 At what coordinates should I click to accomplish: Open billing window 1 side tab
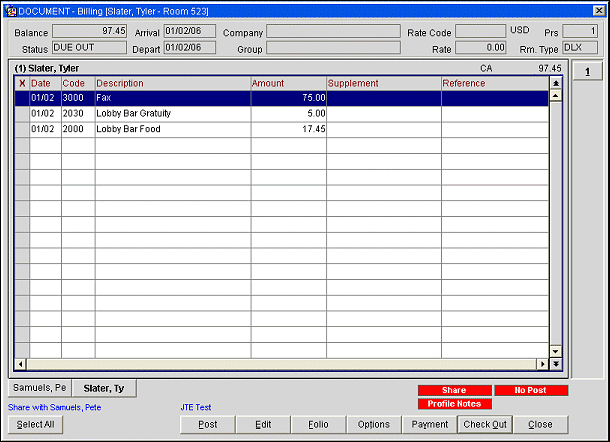point(587,71)
